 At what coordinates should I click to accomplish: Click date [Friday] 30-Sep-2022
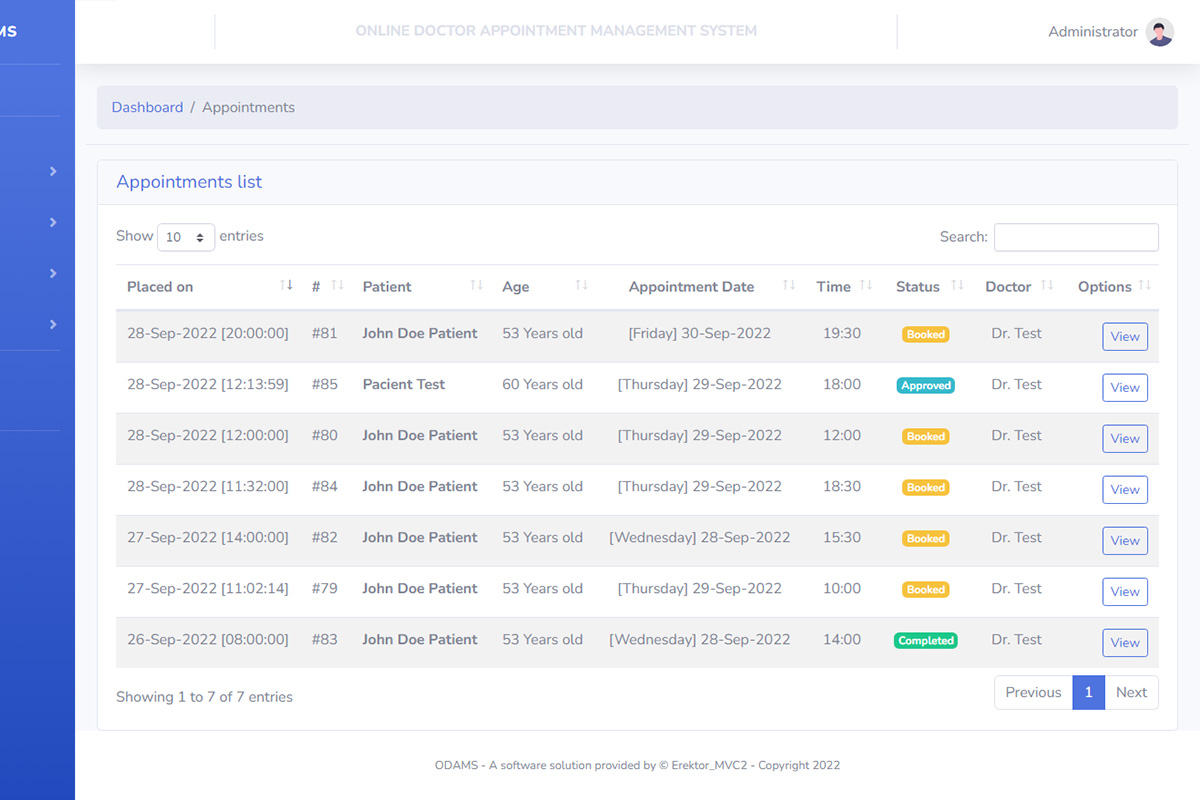[700, 333]
